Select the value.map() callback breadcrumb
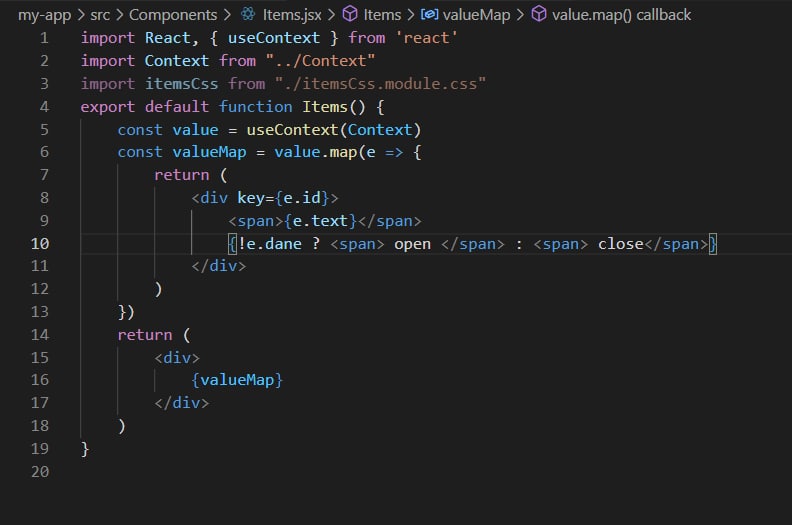Screen dimensions: 792x525 coord(621,15)
